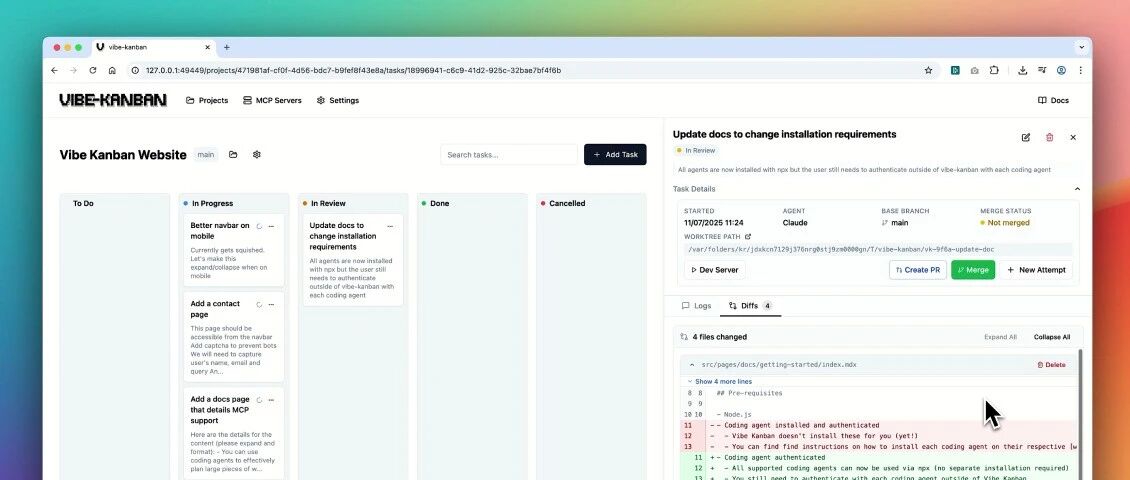1130x480 pixels.
Task: Open browser profile avatar
Action: pyautogui.click(x=1061, y=71)
